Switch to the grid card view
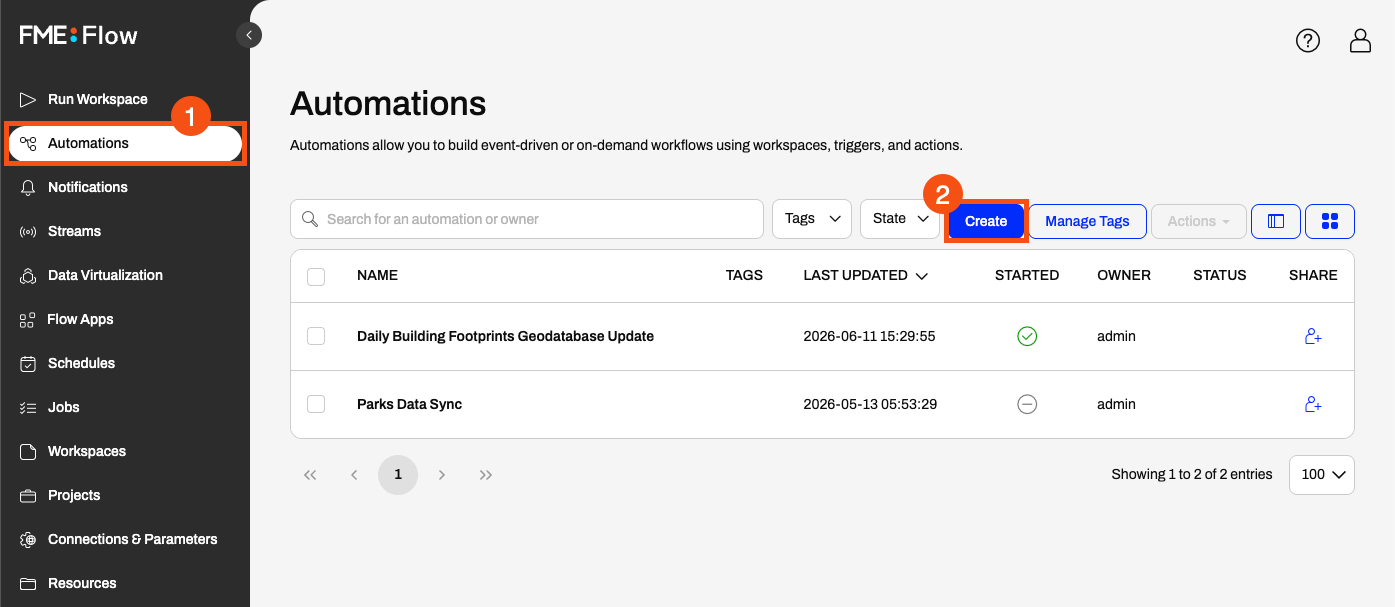1395x607 pixels. tap(1330, 221)
